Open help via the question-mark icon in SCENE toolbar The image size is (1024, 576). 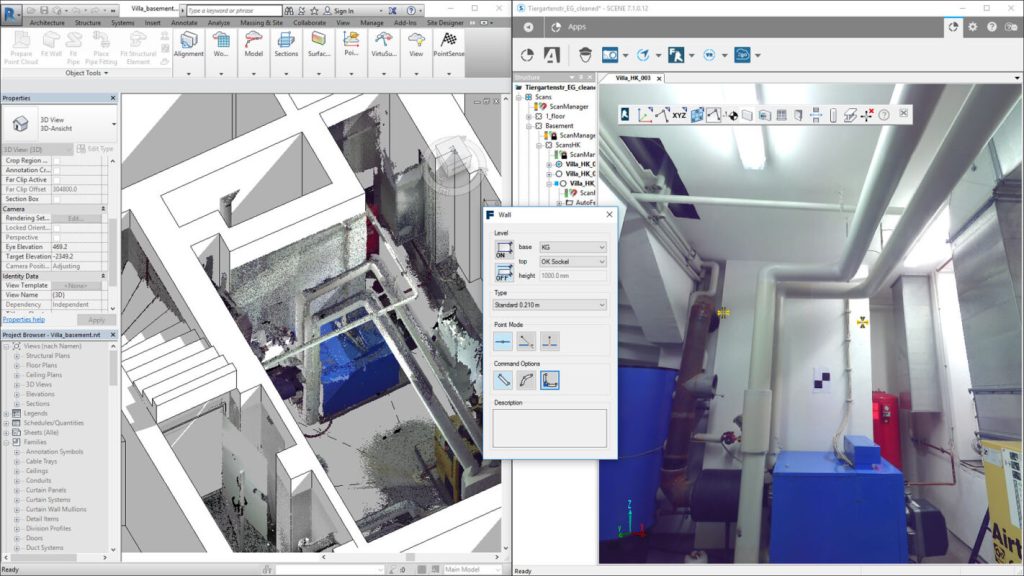(884, 113)
